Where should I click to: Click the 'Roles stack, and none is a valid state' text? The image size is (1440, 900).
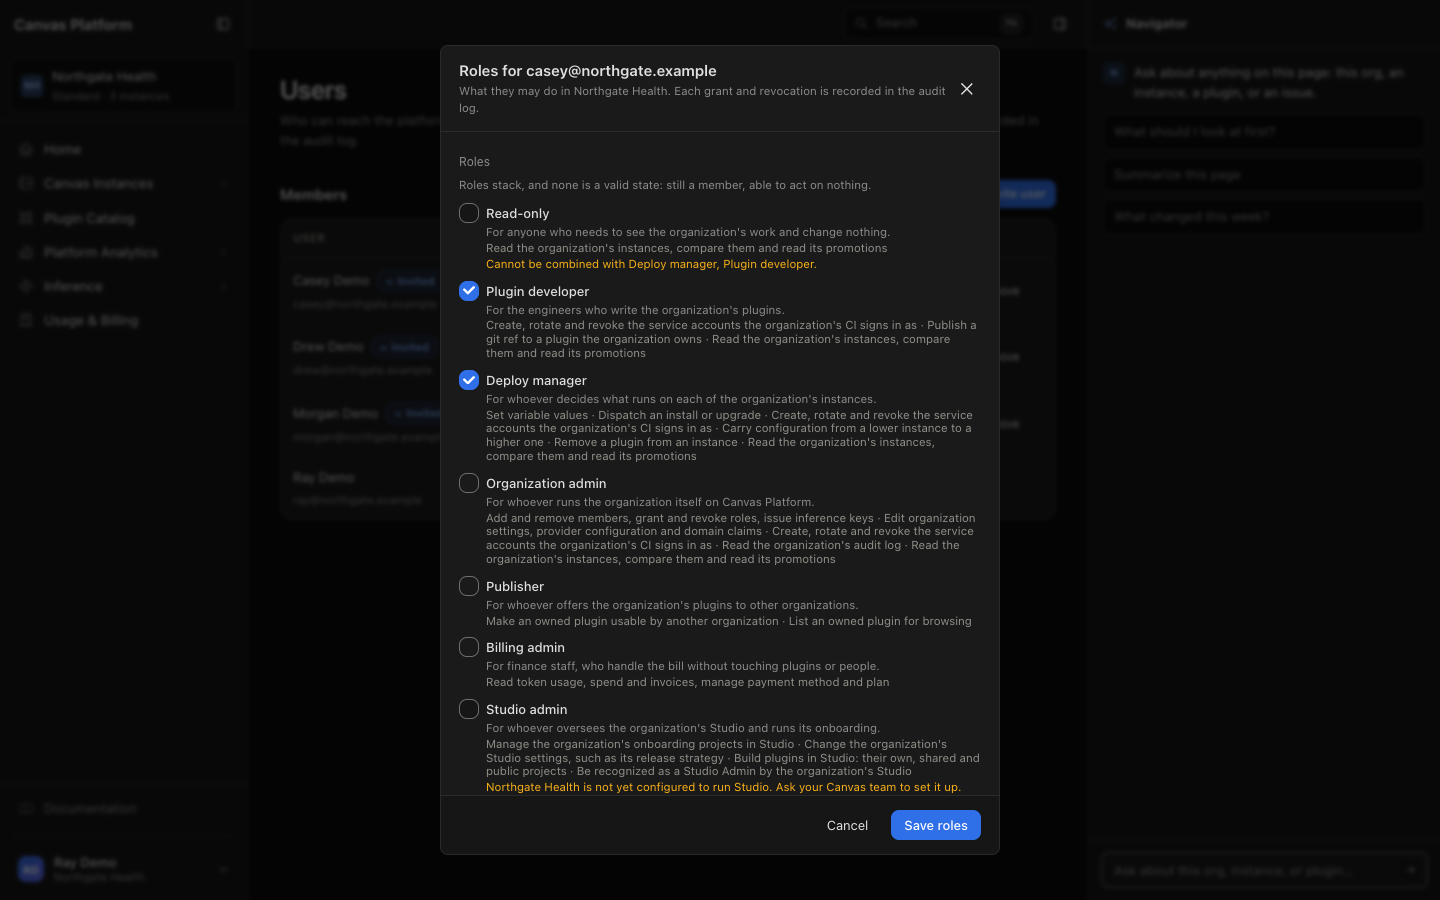[665, 185]
